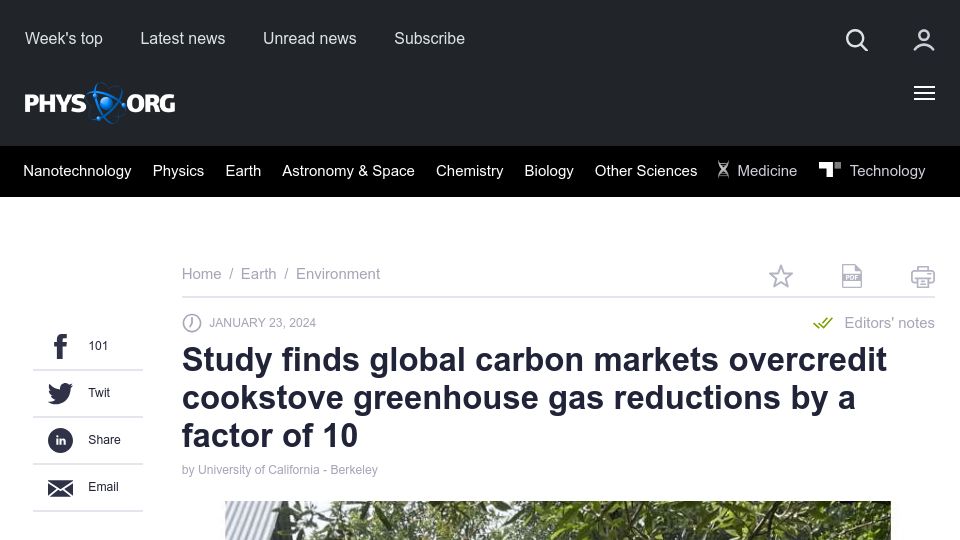Image resolution: width=960 pixels, height=540 pixels.
Task: Click the Email envelope icon
Action: pyautogui.click(x=60, y=488)
